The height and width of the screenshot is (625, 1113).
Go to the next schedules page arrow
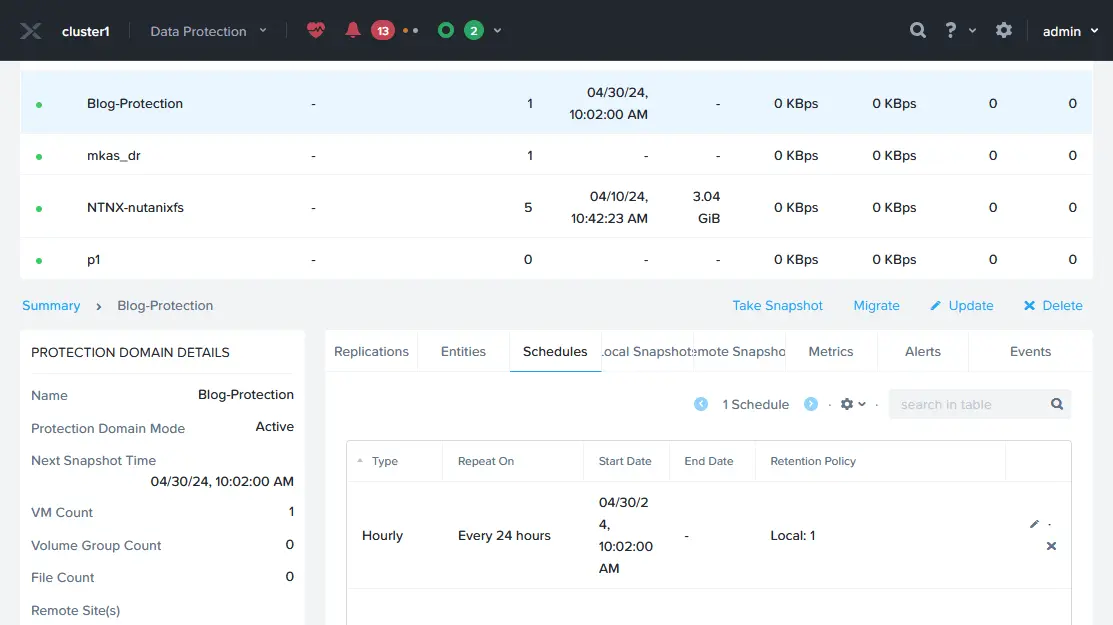(811, 404)
